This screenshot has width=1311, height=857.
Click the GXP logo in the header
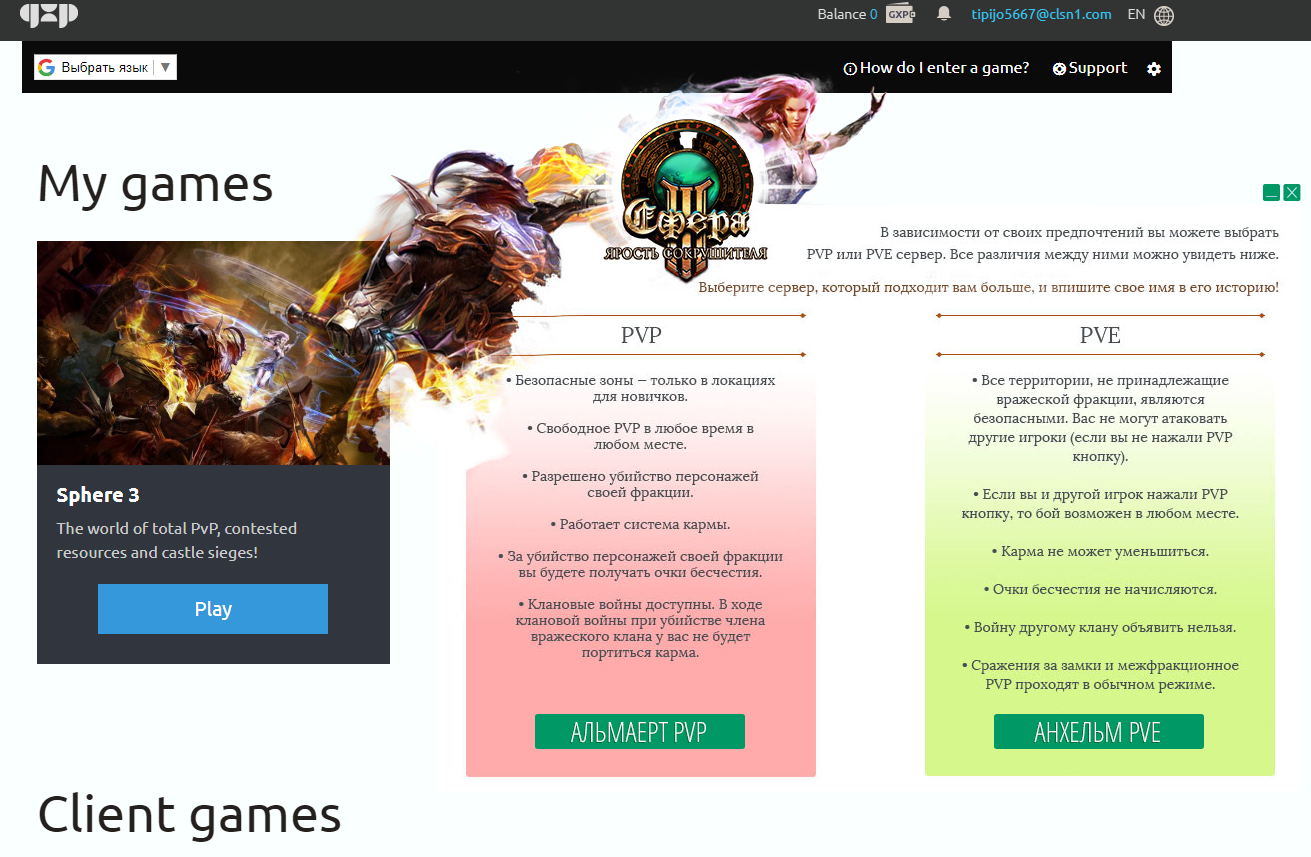(x=49, y=14)
